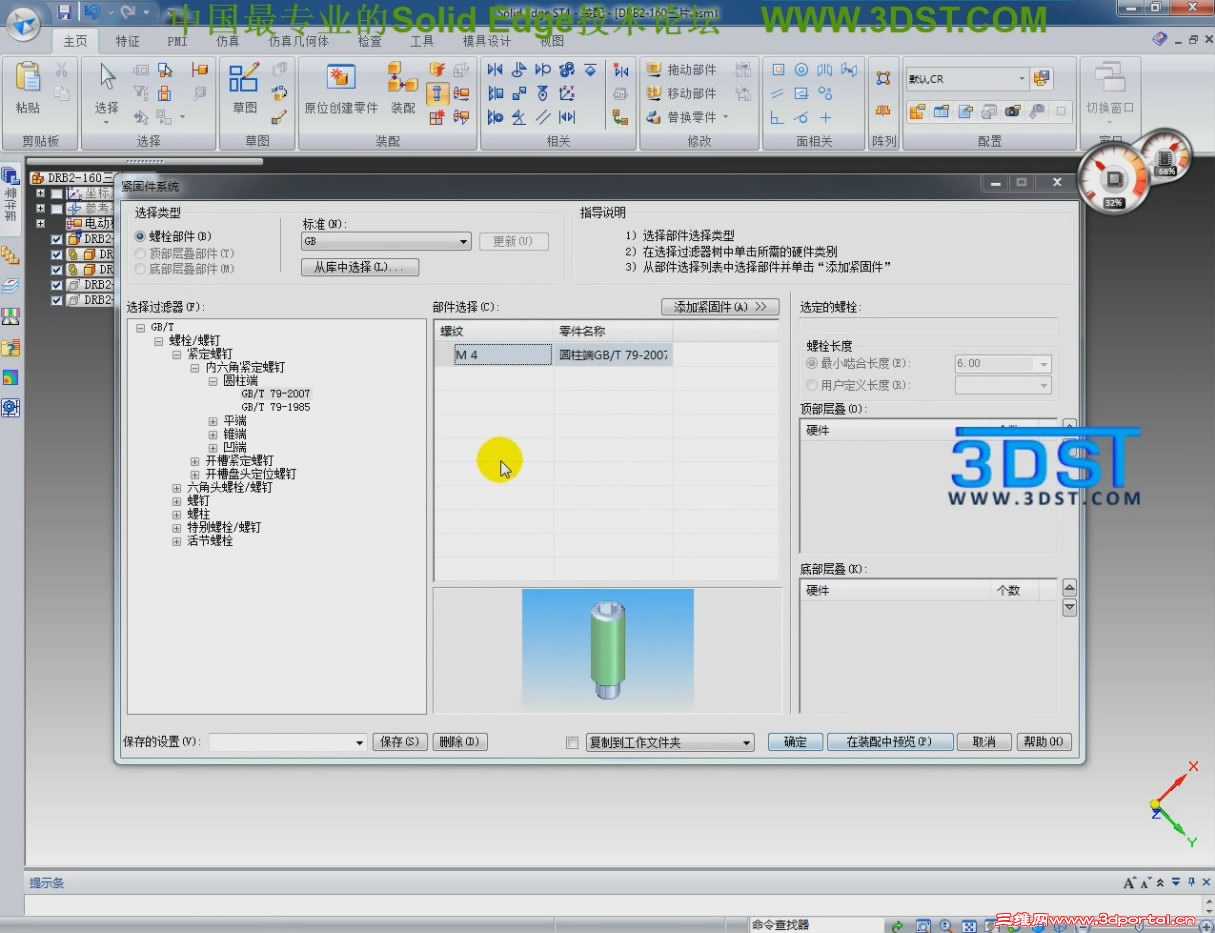Open the layers icon in left sidebar
The width and height of the screenshot is (1215, 933).
[10, 286]
